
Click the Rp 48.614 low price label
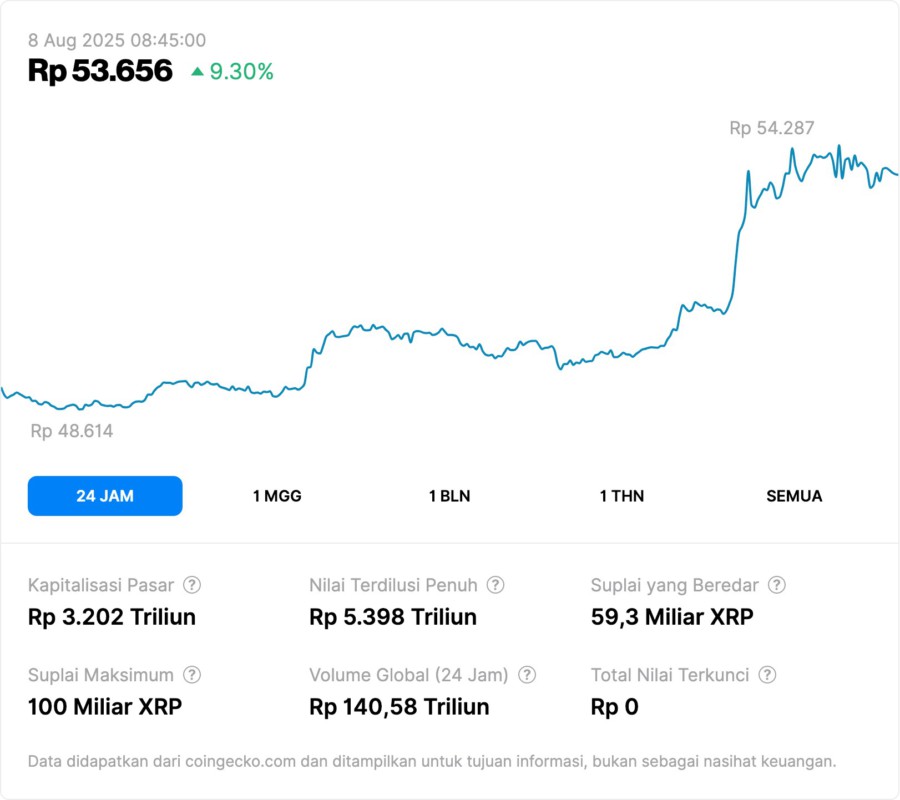click(x=72, y=432)
